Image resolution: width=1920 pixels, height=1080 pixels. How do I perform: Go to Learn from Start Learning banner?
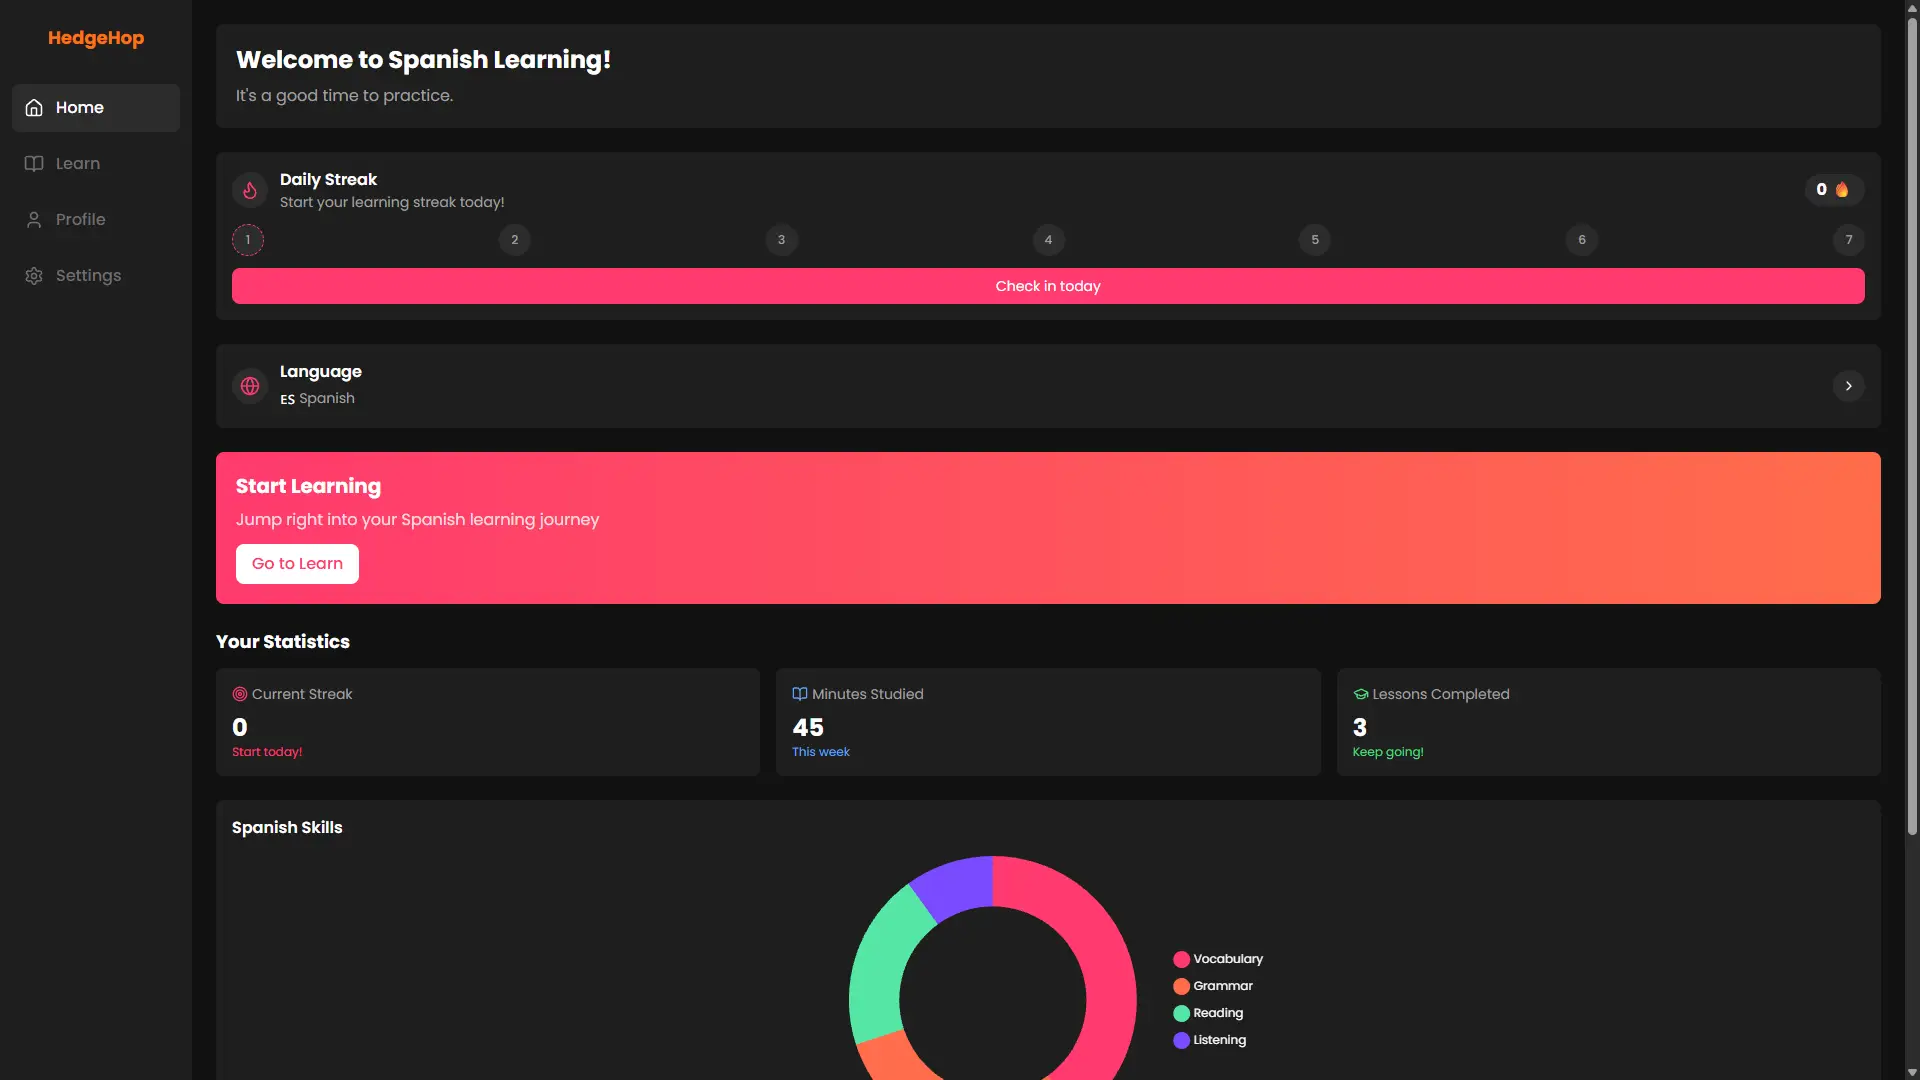click(x=297, y=564)
